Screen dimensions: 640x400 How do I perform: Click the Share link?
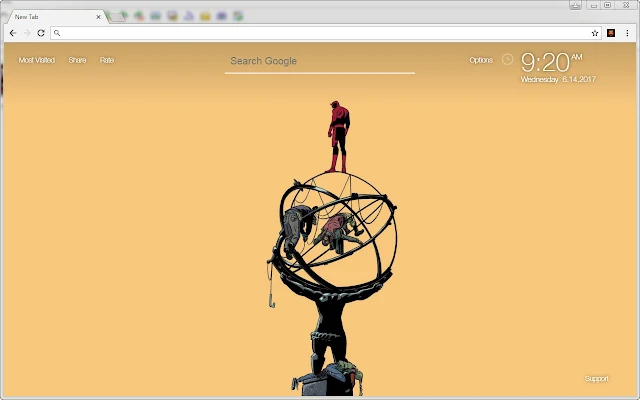pyautogui.click(x=77, y=60)
